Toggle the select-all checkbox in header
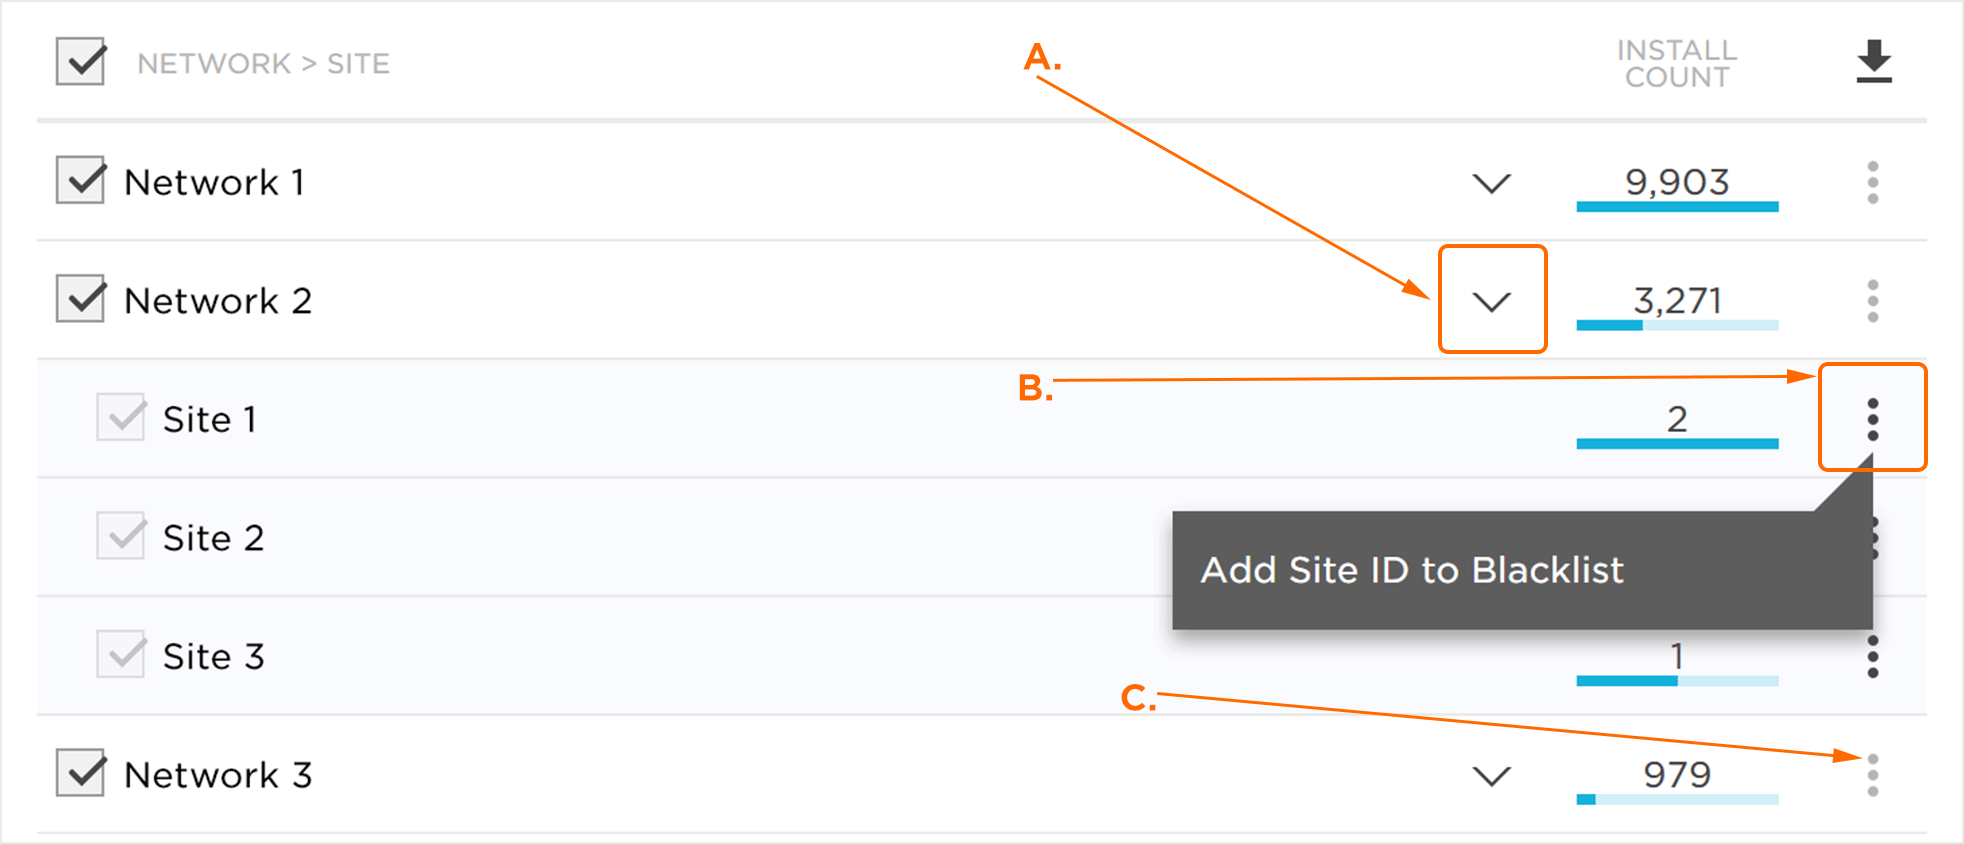 pos(81,62)
